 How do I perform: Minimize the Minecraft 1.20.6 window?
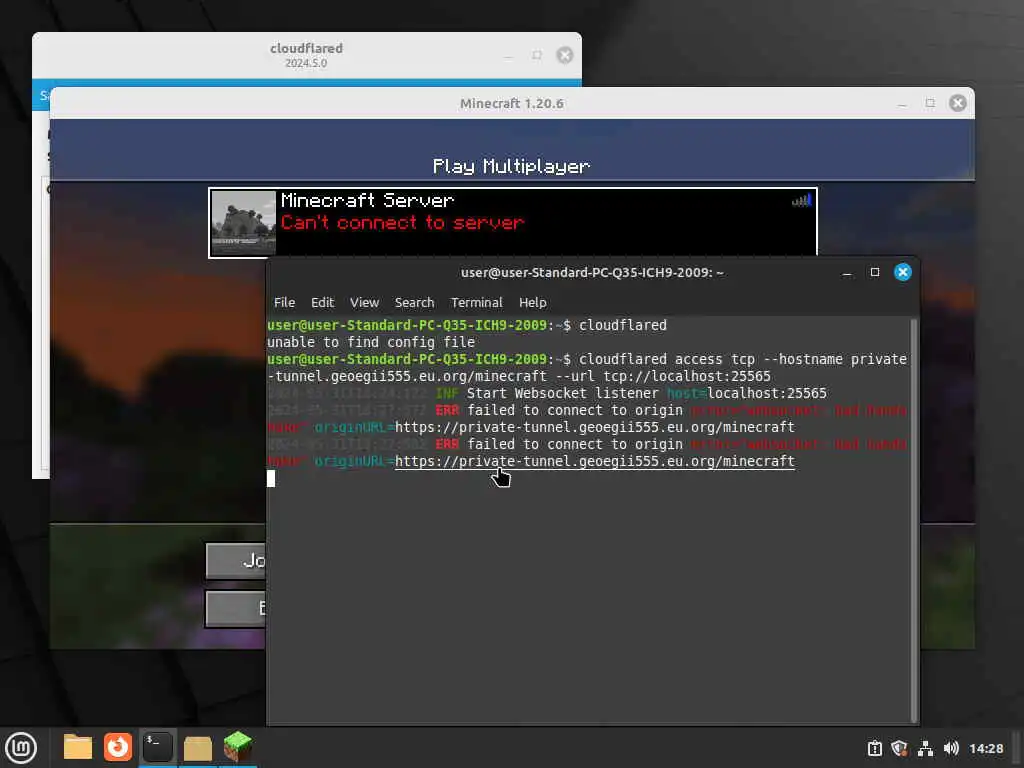[902, 104]
